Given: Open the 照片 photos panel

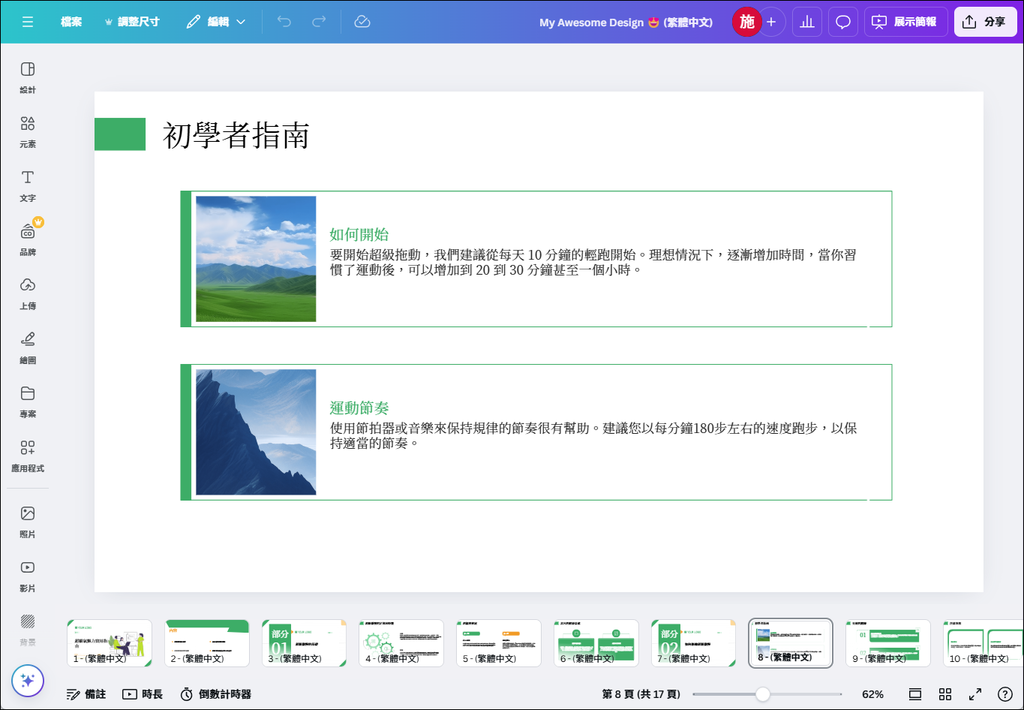Looking at the screenshot, I should pyautogui.click(x=27, y=523).
